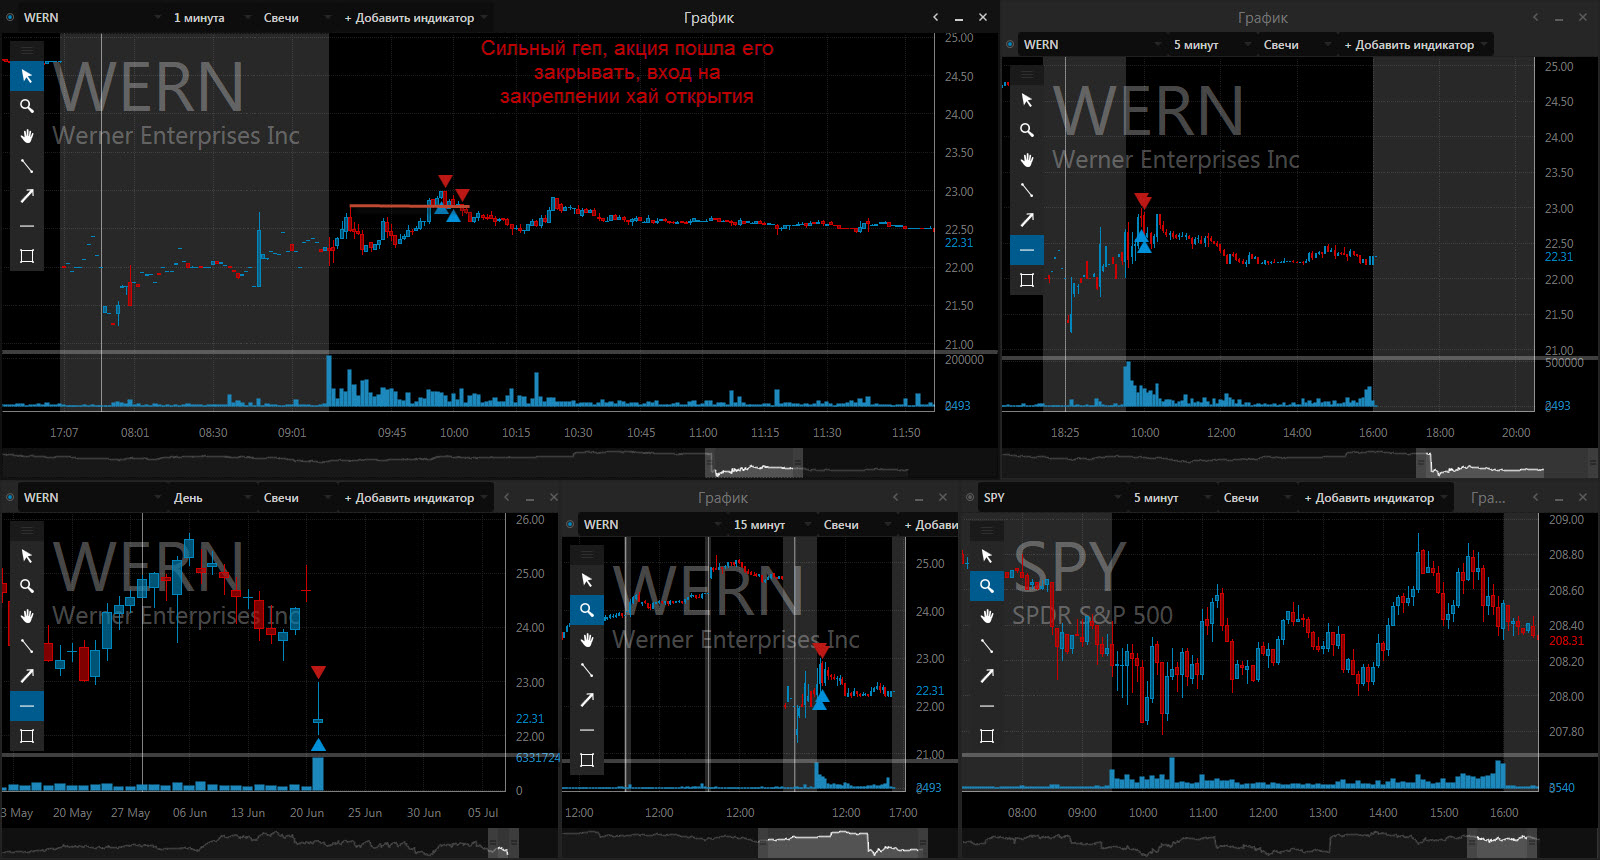Open the toolbar hamburger menu in WERN 1-minute chart
This screenshot has width=1600, height=860.
tap(27, 50)
